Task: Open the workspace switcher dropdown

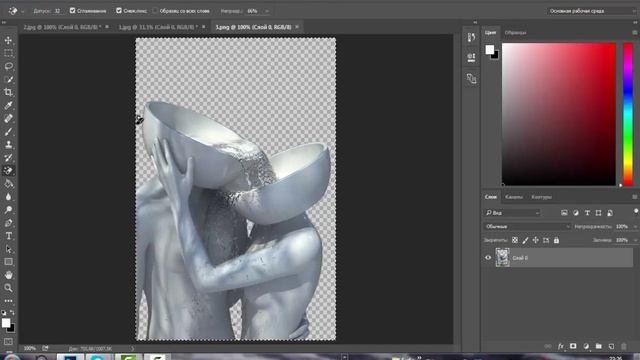Action: 591,11
